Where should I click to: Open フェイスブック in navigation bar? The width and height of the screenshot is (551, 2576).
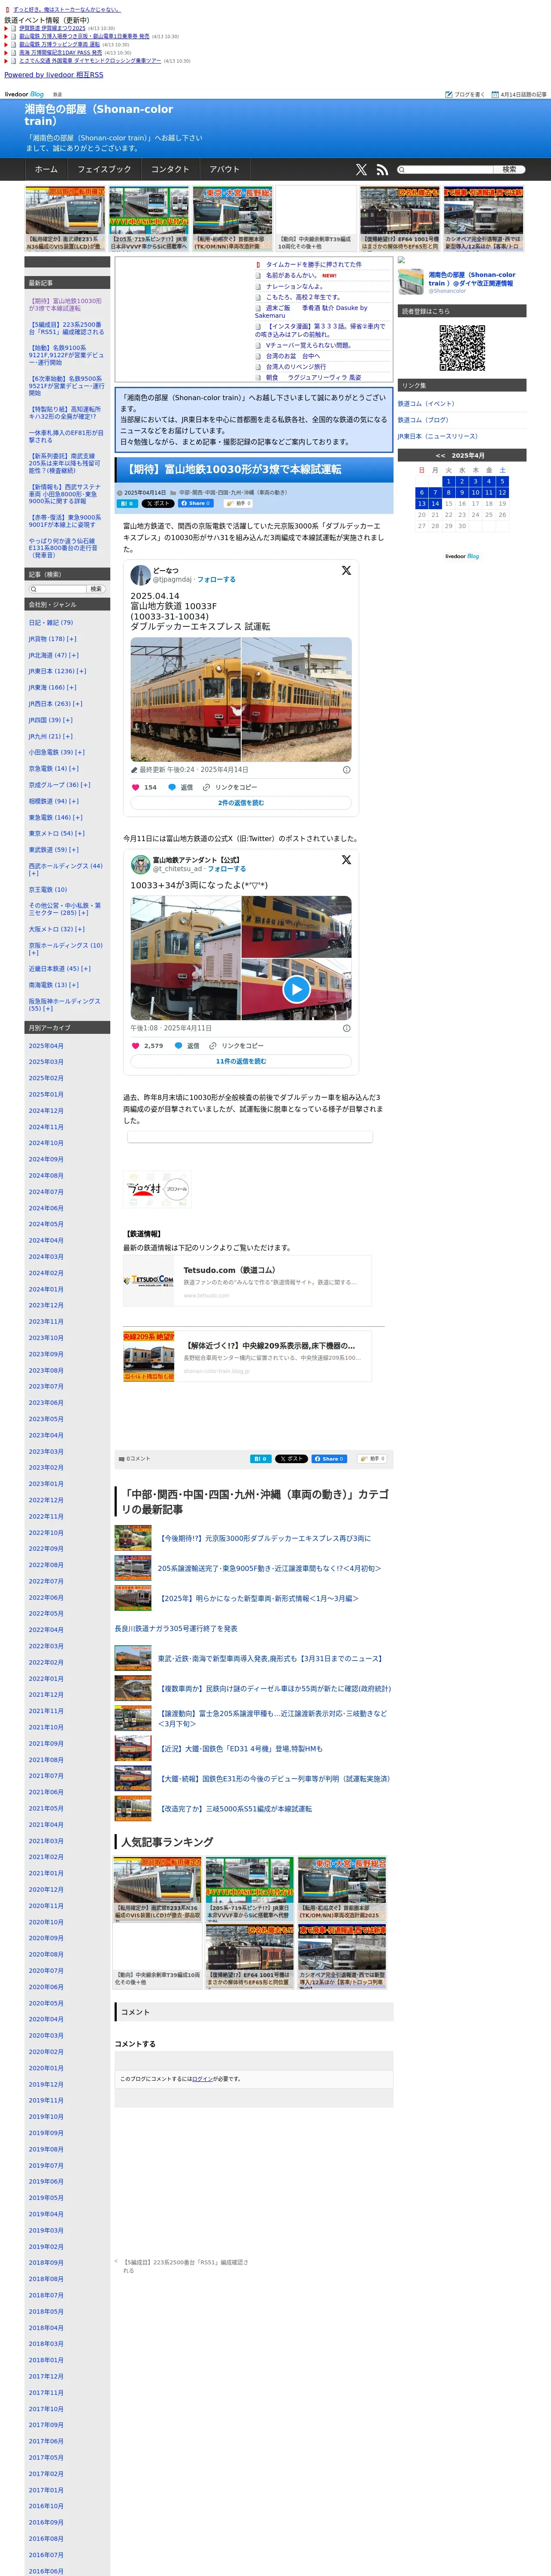coord(104,170)
